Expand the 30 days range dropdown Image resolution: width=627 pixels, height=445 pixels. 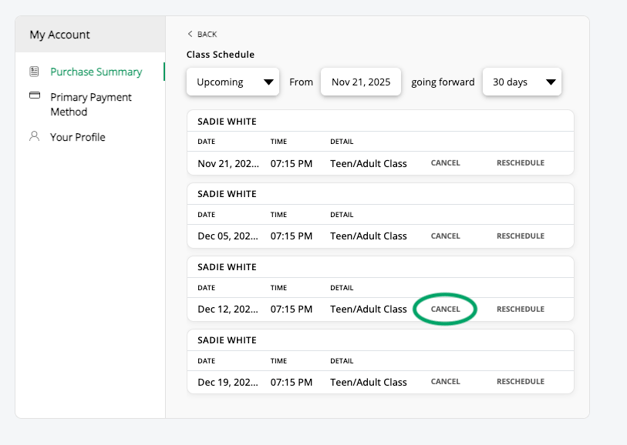[x=521, y=82]
